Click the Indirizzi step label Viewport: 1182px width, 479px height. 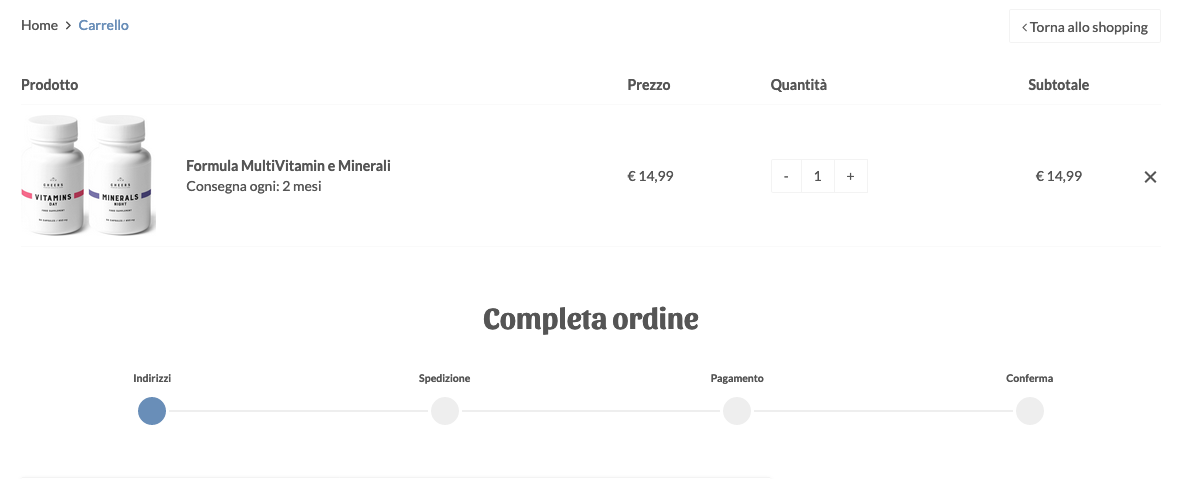point(152,378)
